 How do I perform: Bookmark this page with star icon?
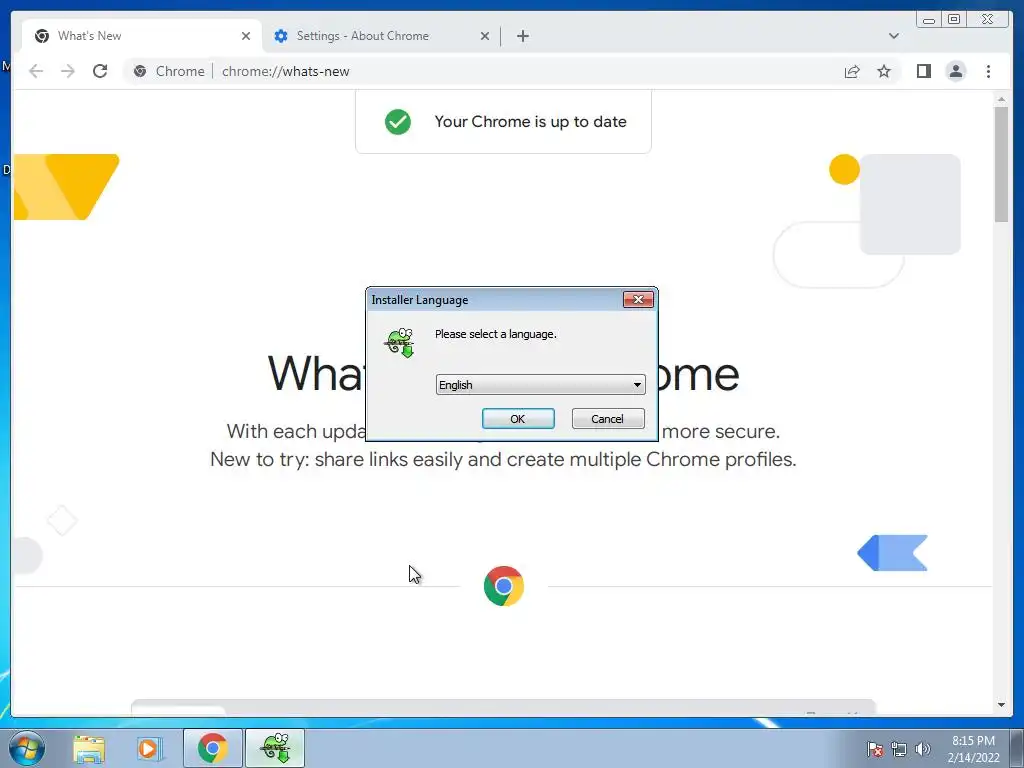pos(884,71)
